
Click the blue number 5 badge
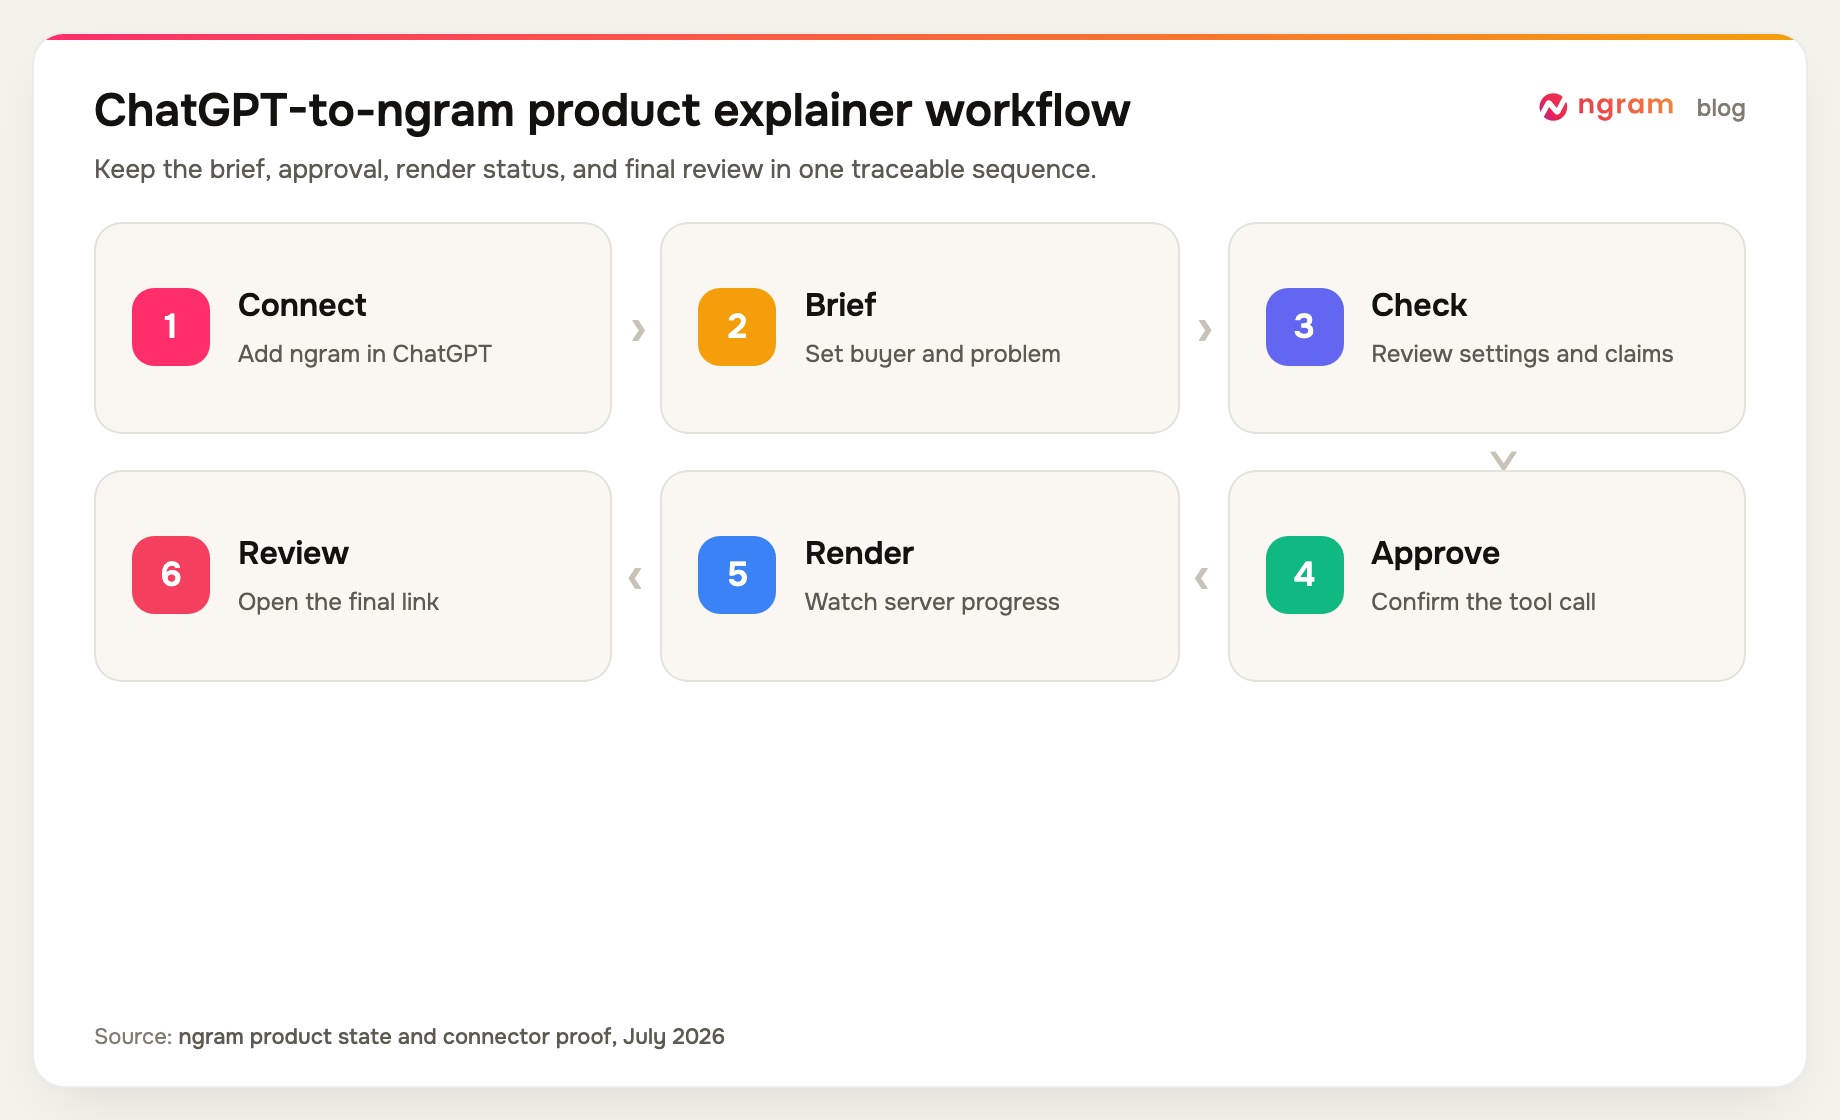tap(737, 575)
